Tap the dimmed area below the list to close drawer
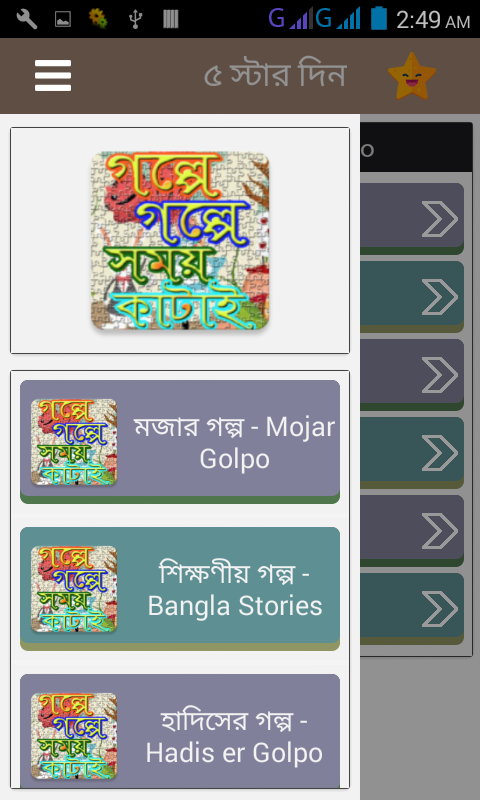 pos(420,727)
